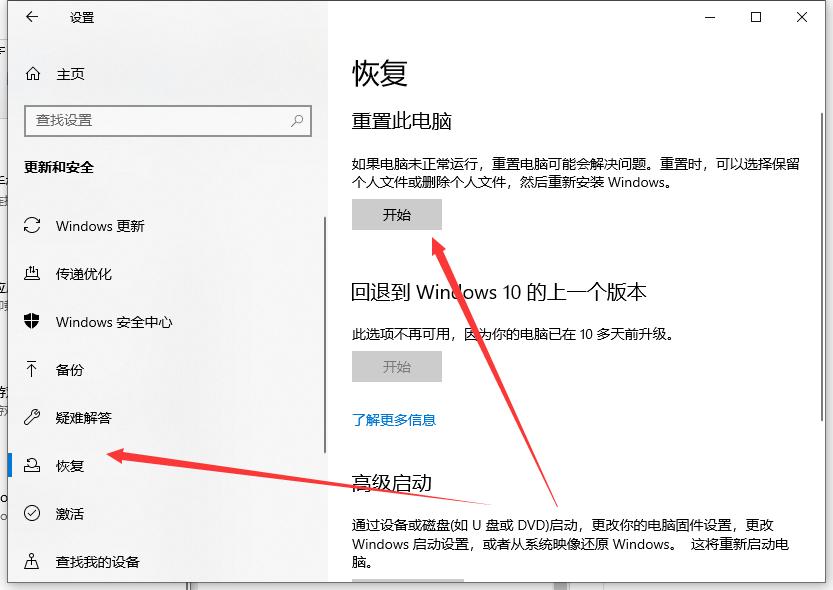833x590 pixels.
Task: Select the 恢复 recovery icon
Action: point(32,465)
